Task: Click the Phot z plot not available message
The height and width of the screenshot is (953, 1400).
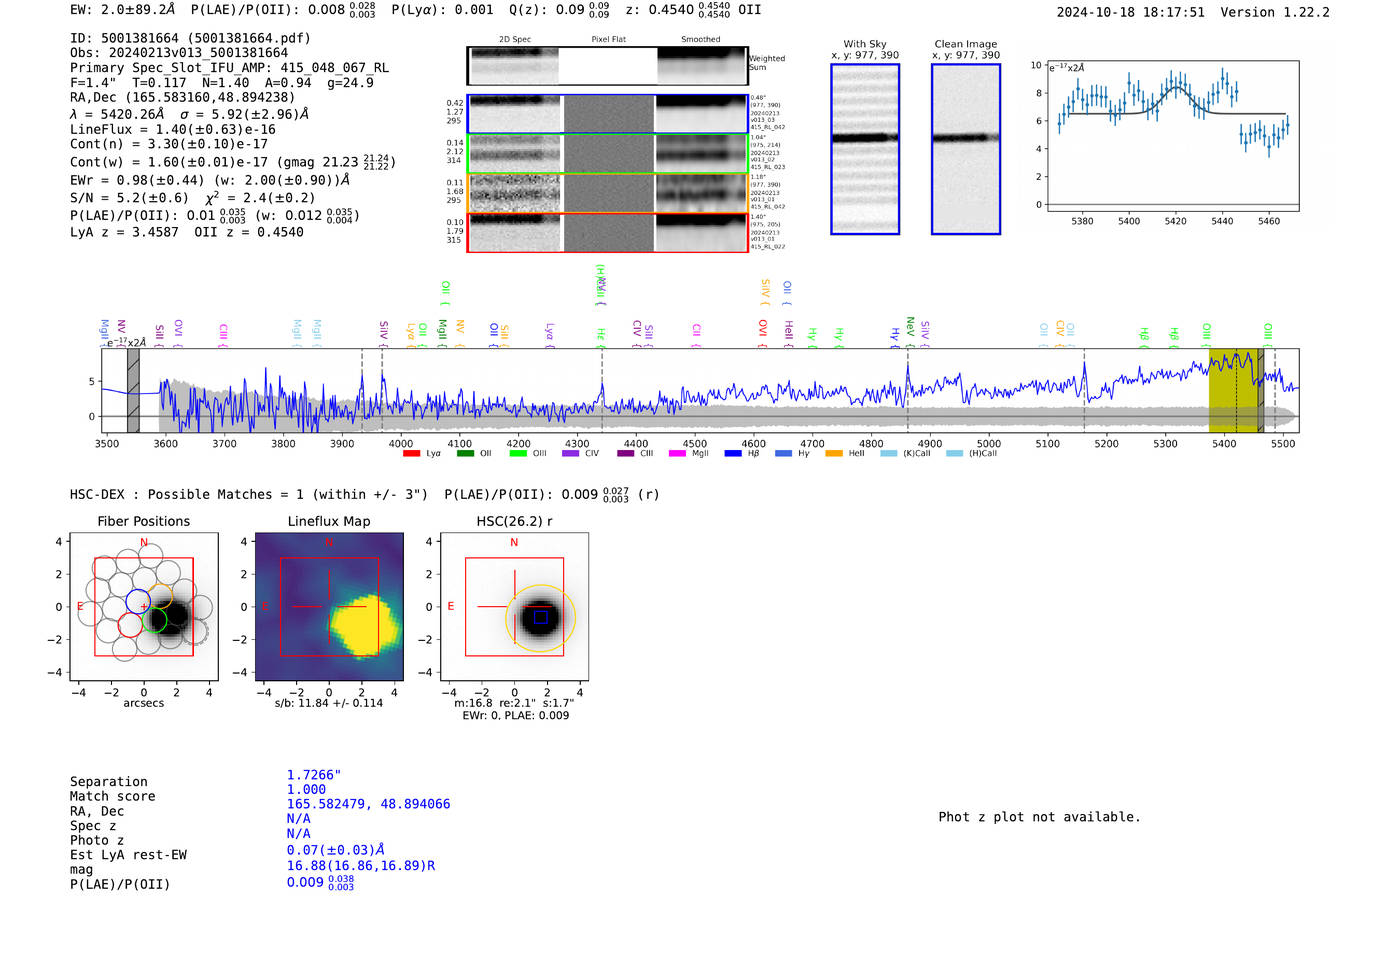Action: [1039, 817]
